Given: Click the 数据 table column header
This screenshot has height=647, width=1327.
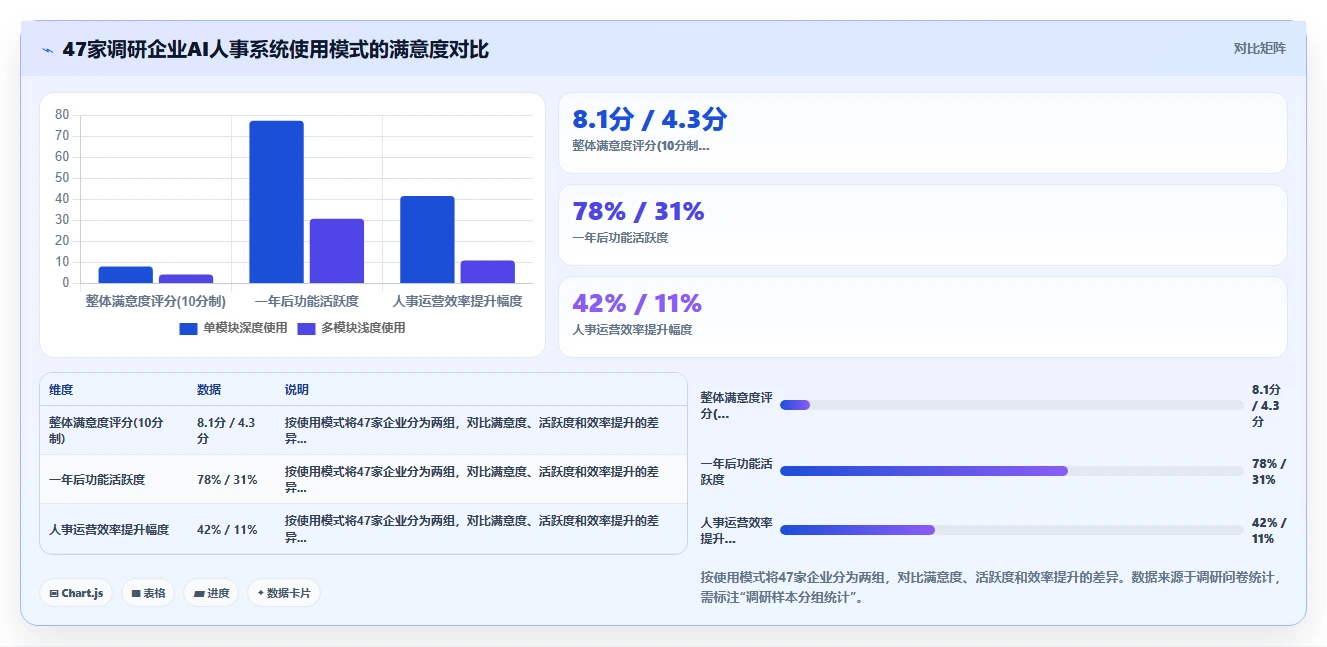Looking at the screenshot, I should 209,390.
